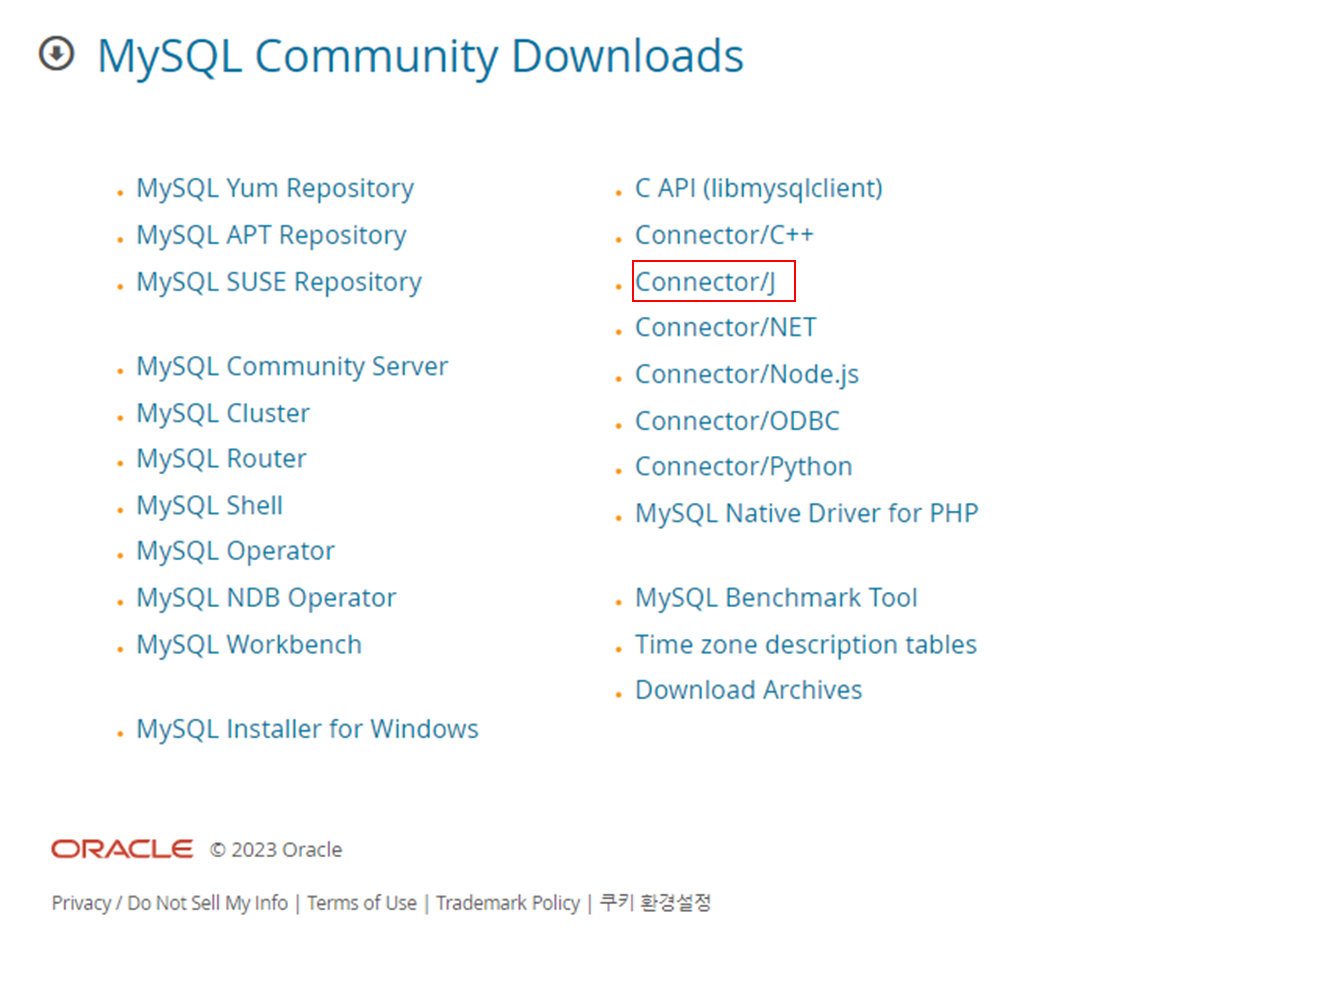1317x988 pixels.
Task: Click the Connector/J link
Action: [x=705, y=282]
